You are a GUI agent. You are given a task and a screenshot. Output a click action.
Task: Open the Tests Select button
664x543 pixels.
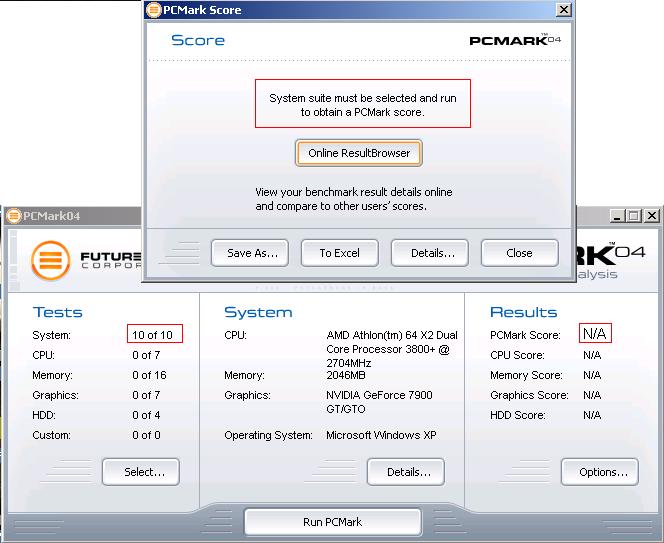pos(141,472)
